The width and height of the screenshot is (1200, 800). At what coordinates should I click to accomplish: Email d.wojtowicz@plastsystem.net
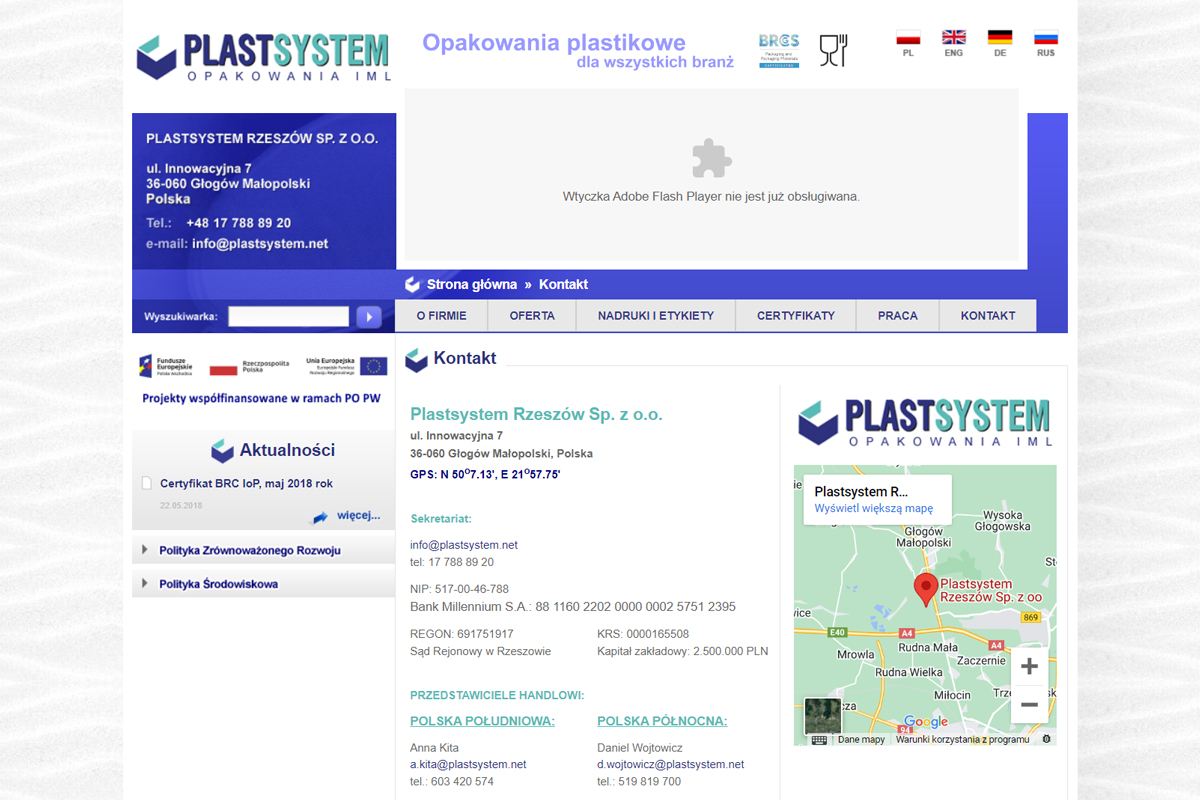point(671,765)
